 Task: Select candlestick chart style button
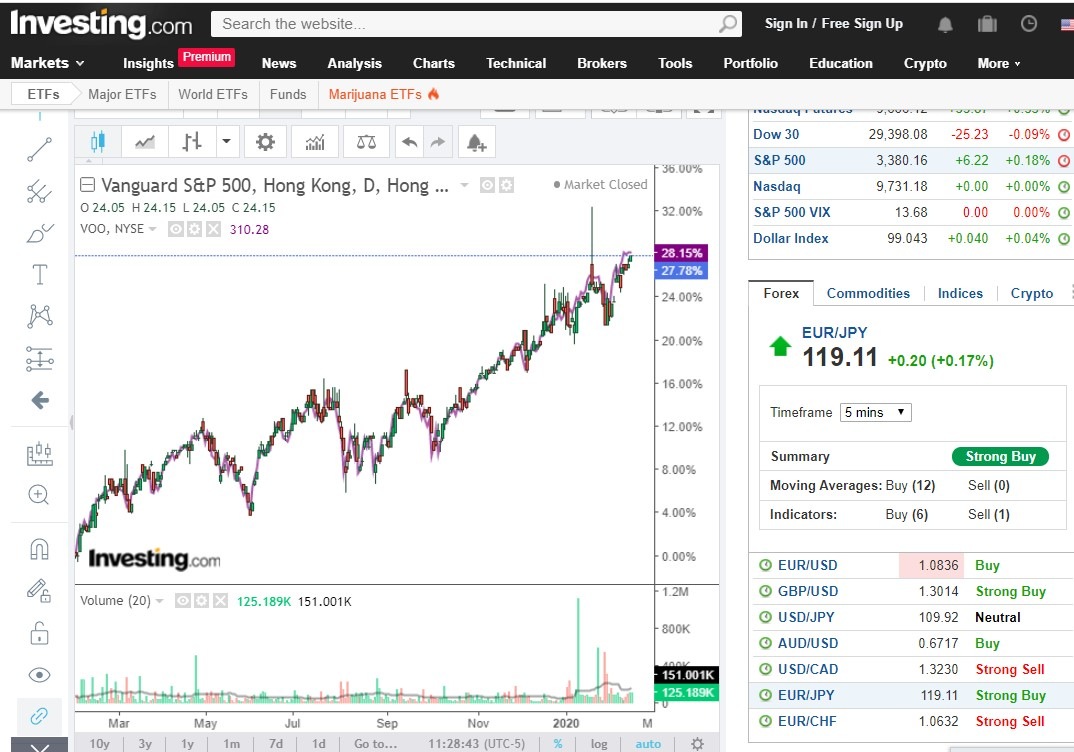coord(98,142)
